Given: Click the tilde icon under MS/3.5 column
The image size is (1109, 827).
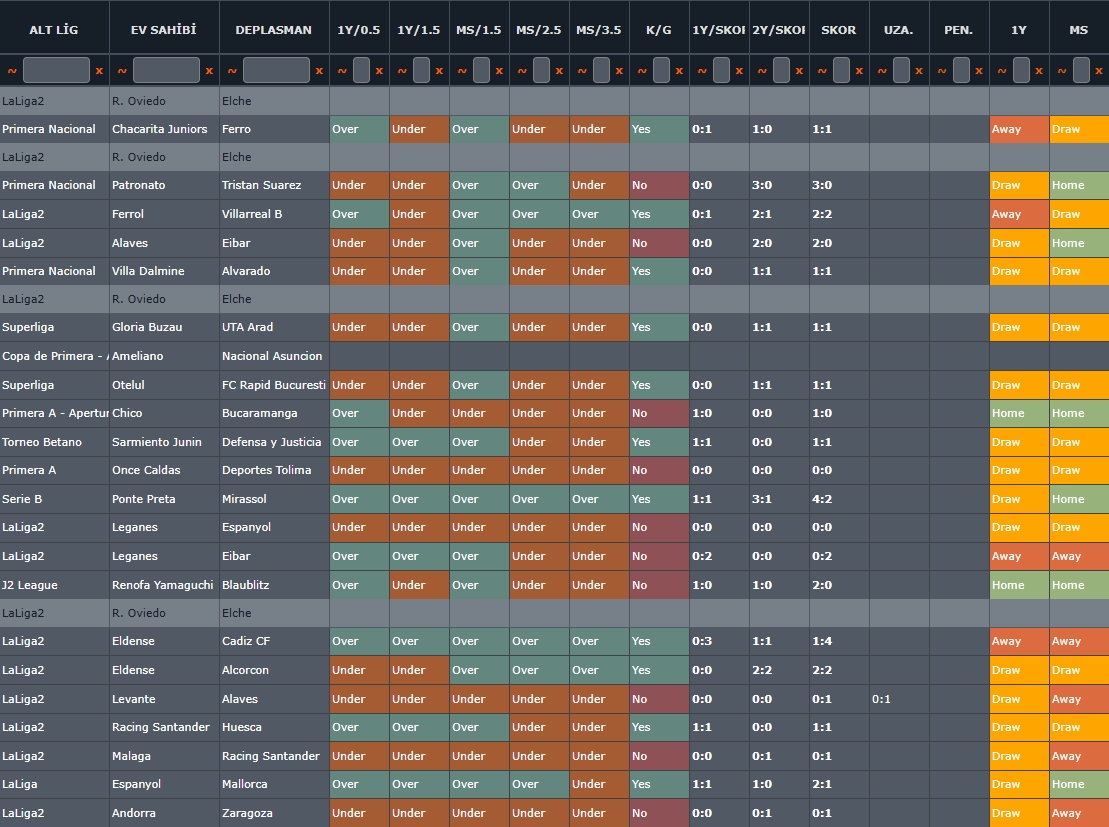Looking at the screenshot, I should [x=582, y=71].
